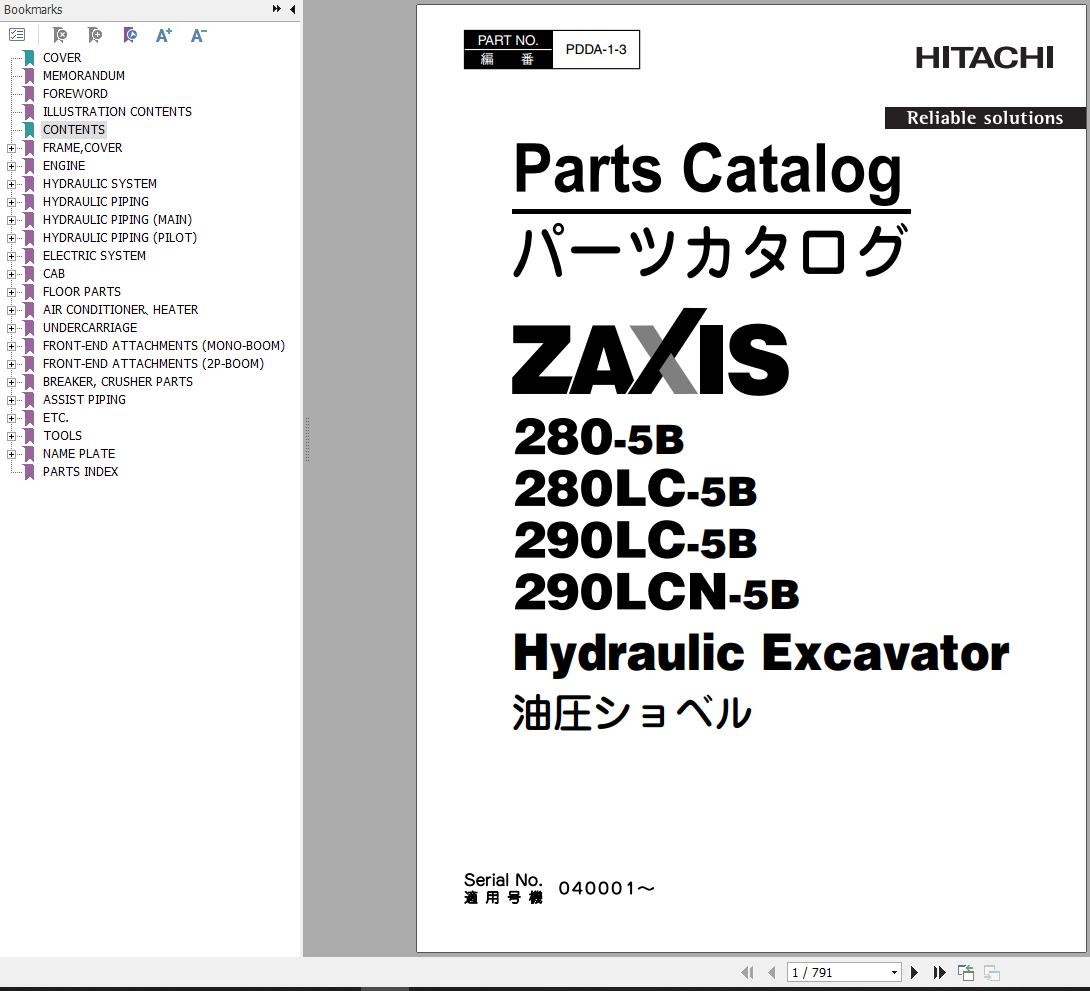
Task: Expand the ELECTRIC SYSTEM bookmark node
Action: [11, 256]
